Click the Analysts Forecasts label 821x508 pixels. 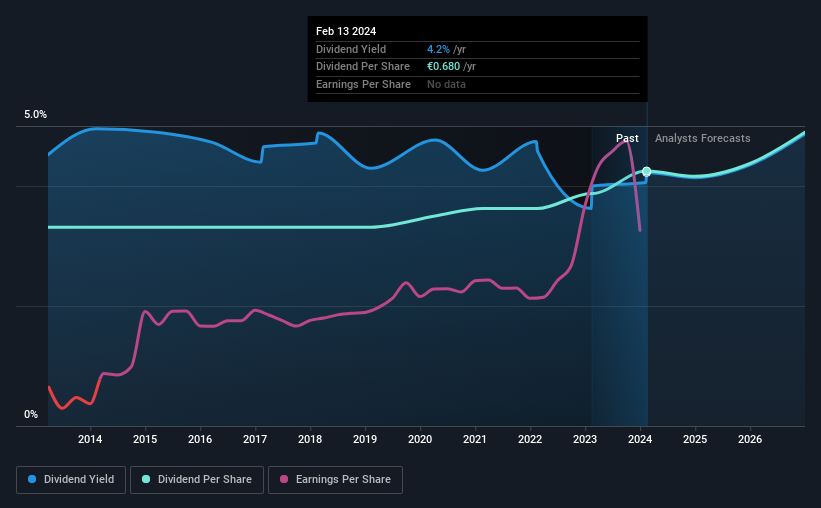click(x=703, y=138)
